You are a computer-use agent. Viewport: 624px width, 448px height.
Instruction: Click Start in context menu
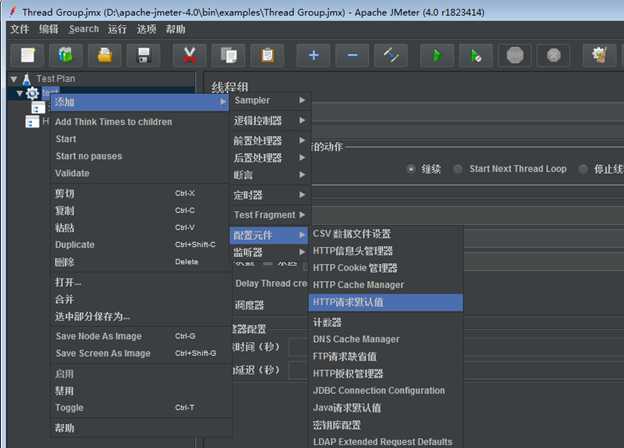coord(140,139)
